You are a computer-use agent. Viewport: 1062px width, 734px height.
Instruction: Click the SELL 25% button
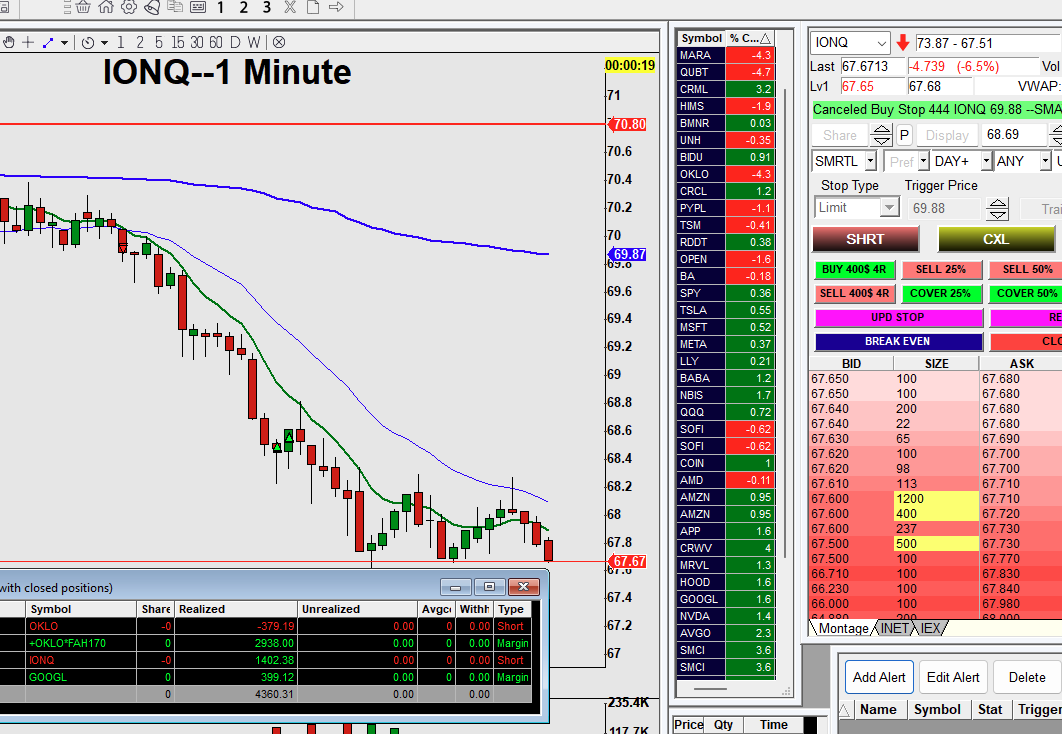(x=941, y=269)
